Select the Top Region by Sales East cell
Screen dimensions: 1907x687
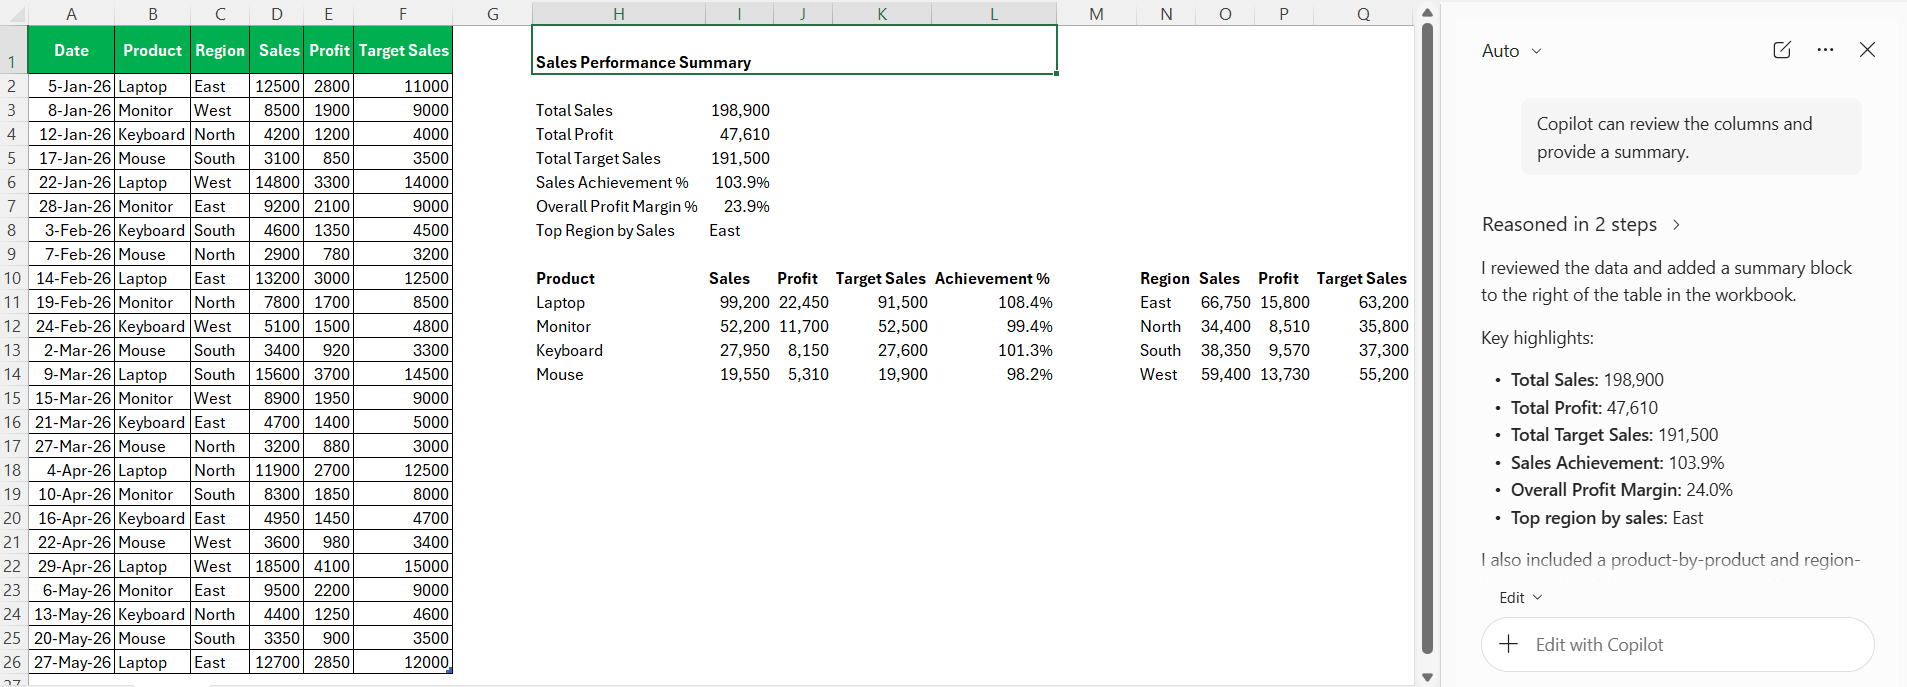739,230
